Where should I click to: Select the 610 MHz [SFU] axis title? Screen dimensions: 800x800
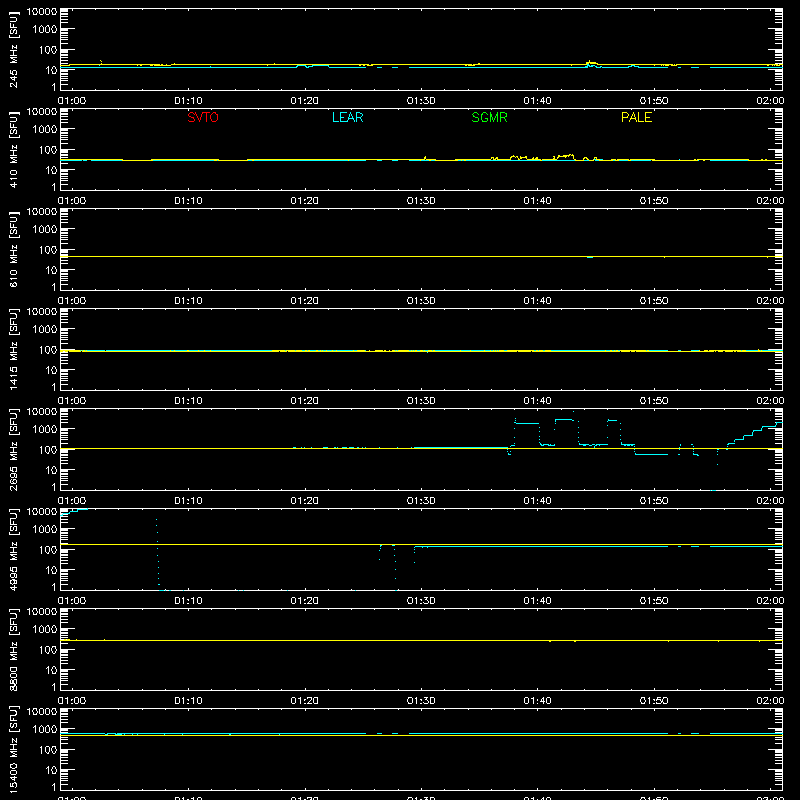click(x=13, y=249)
